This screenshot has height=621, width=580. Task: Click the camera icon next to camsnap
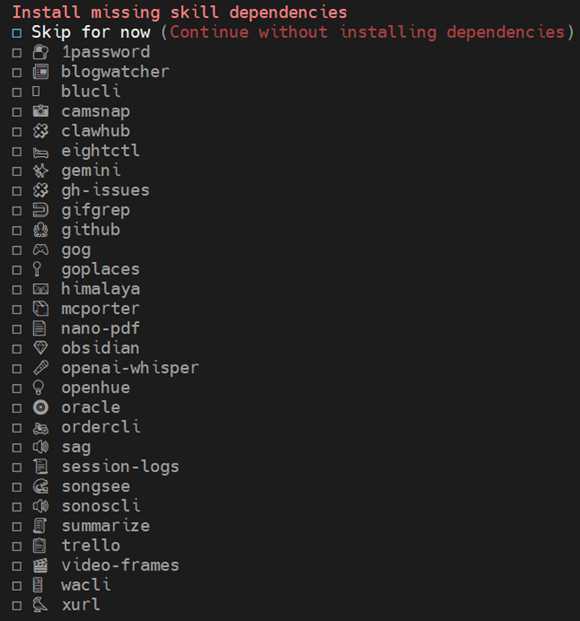[40, 111]
